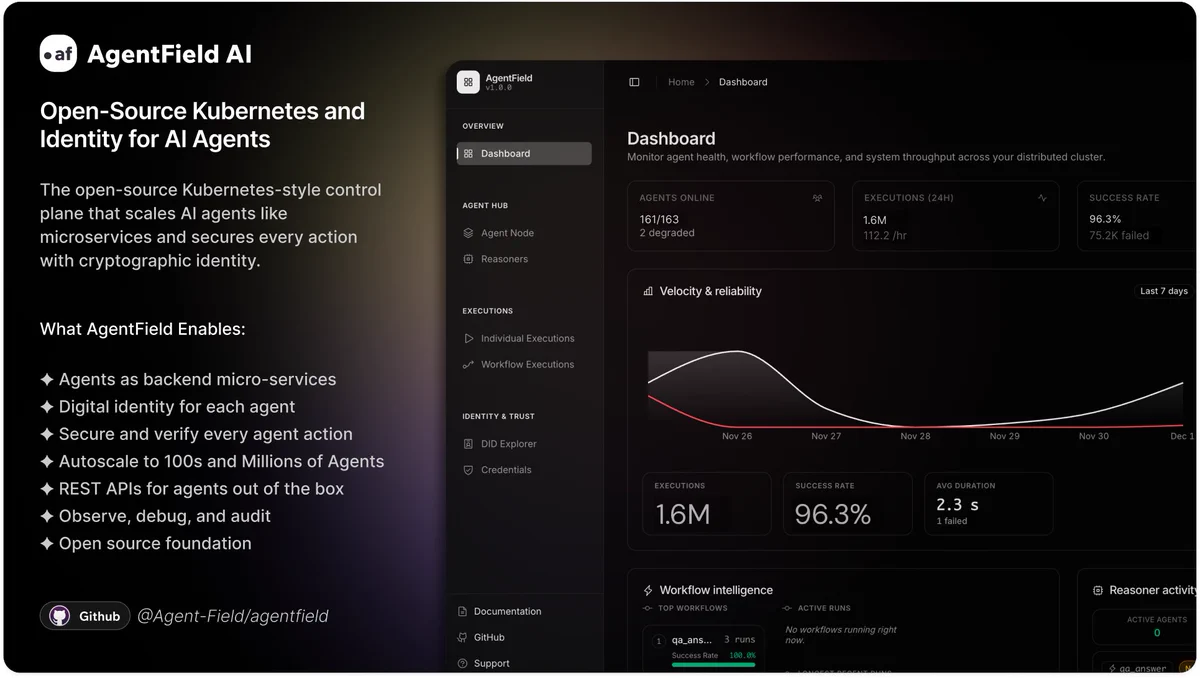Screen dimensions: 1200x678
Task: Click the Active Agents count 0
Action: click(1157, 633)
